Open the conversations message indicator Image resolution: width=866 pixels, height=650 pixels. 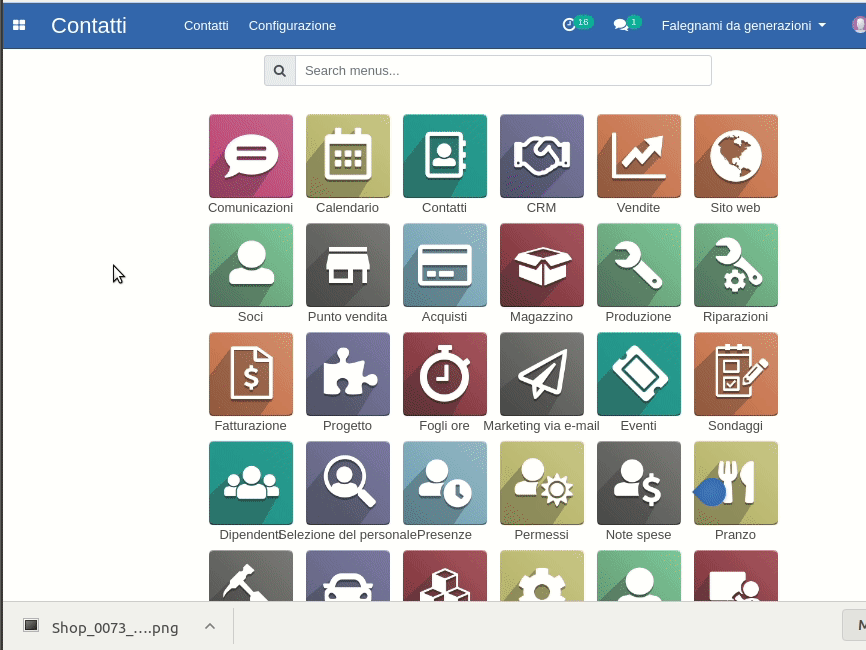pyautogui.click(x=627, y=24)
